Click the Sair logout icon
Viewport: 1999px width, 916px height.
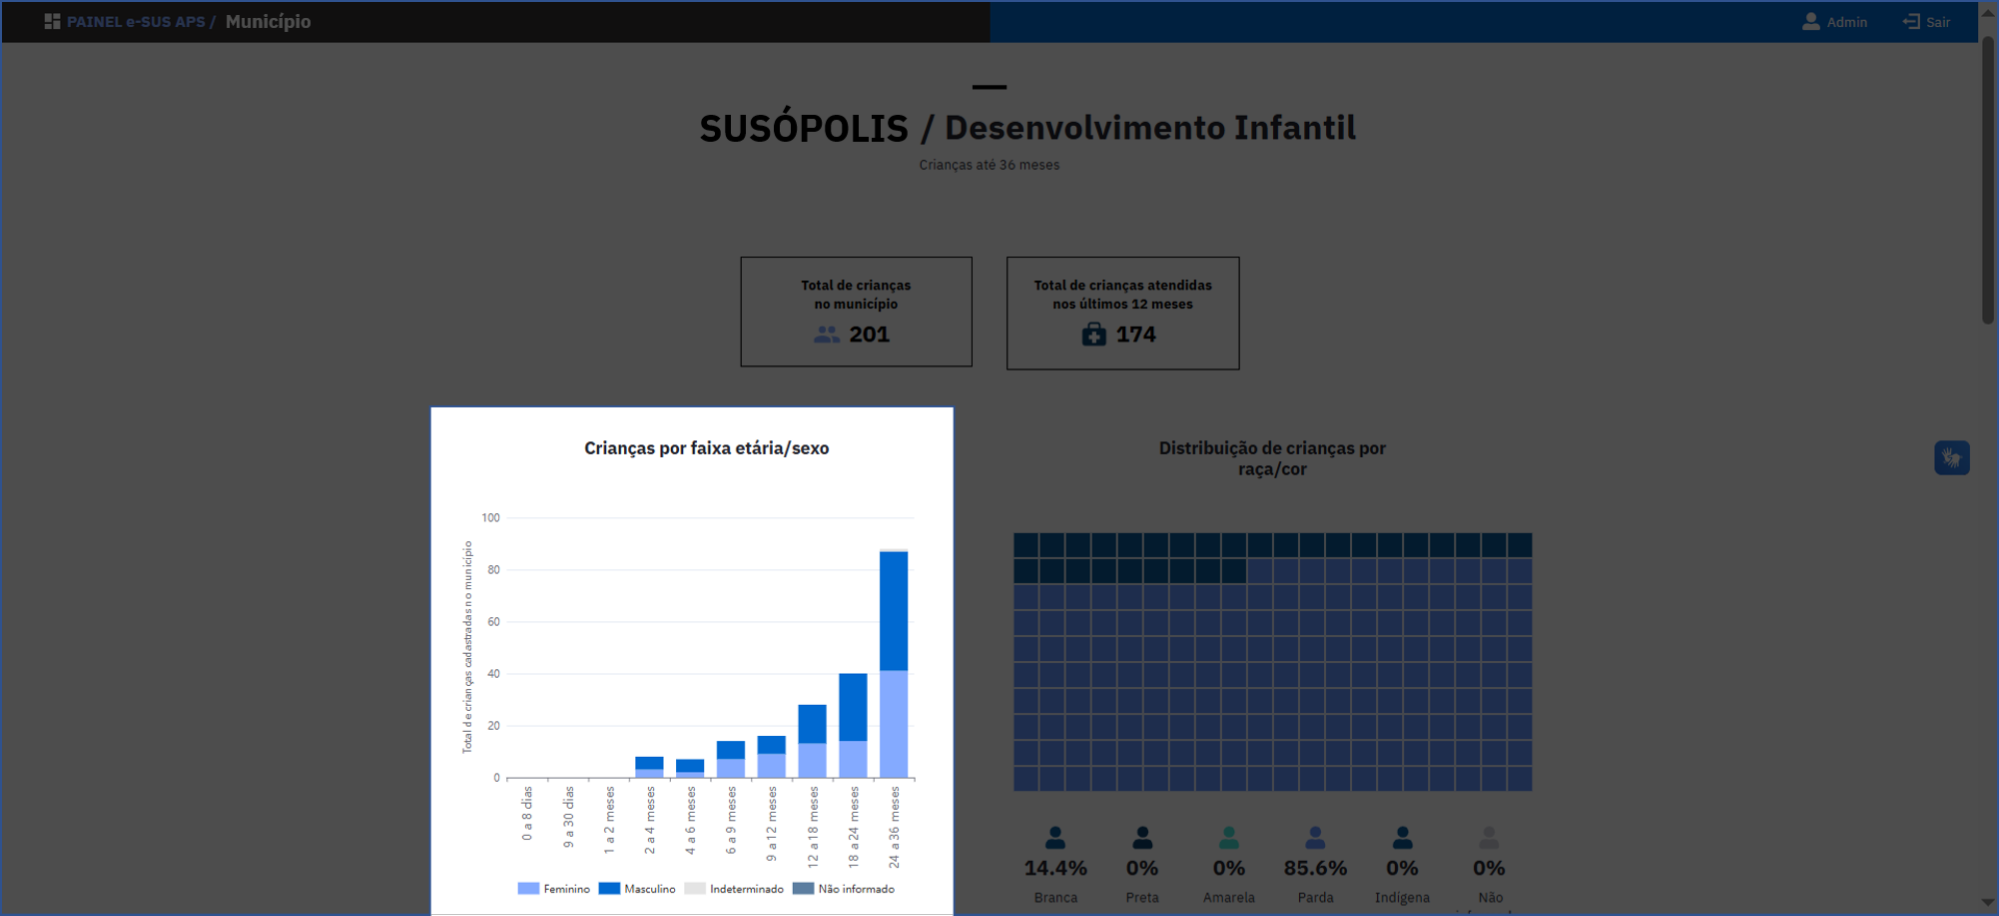coord(1911,22)
